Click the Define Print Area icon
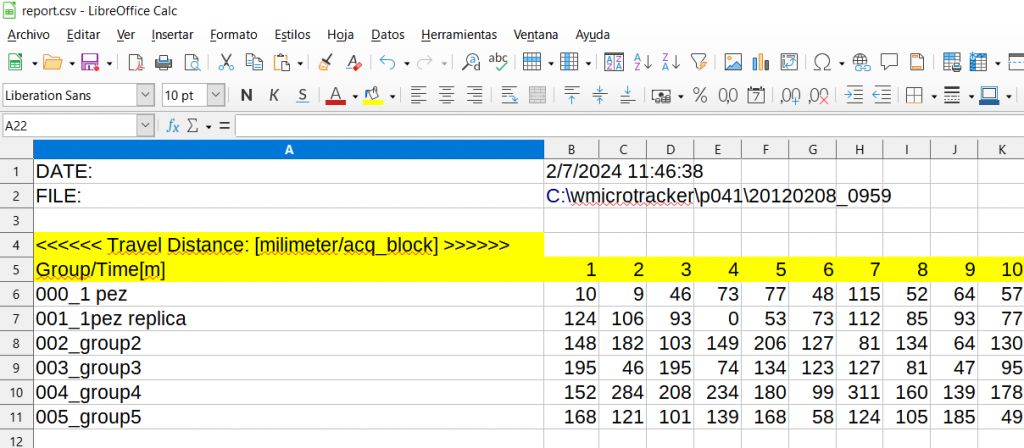The image size is (1024, 448). tap(952, 63)
